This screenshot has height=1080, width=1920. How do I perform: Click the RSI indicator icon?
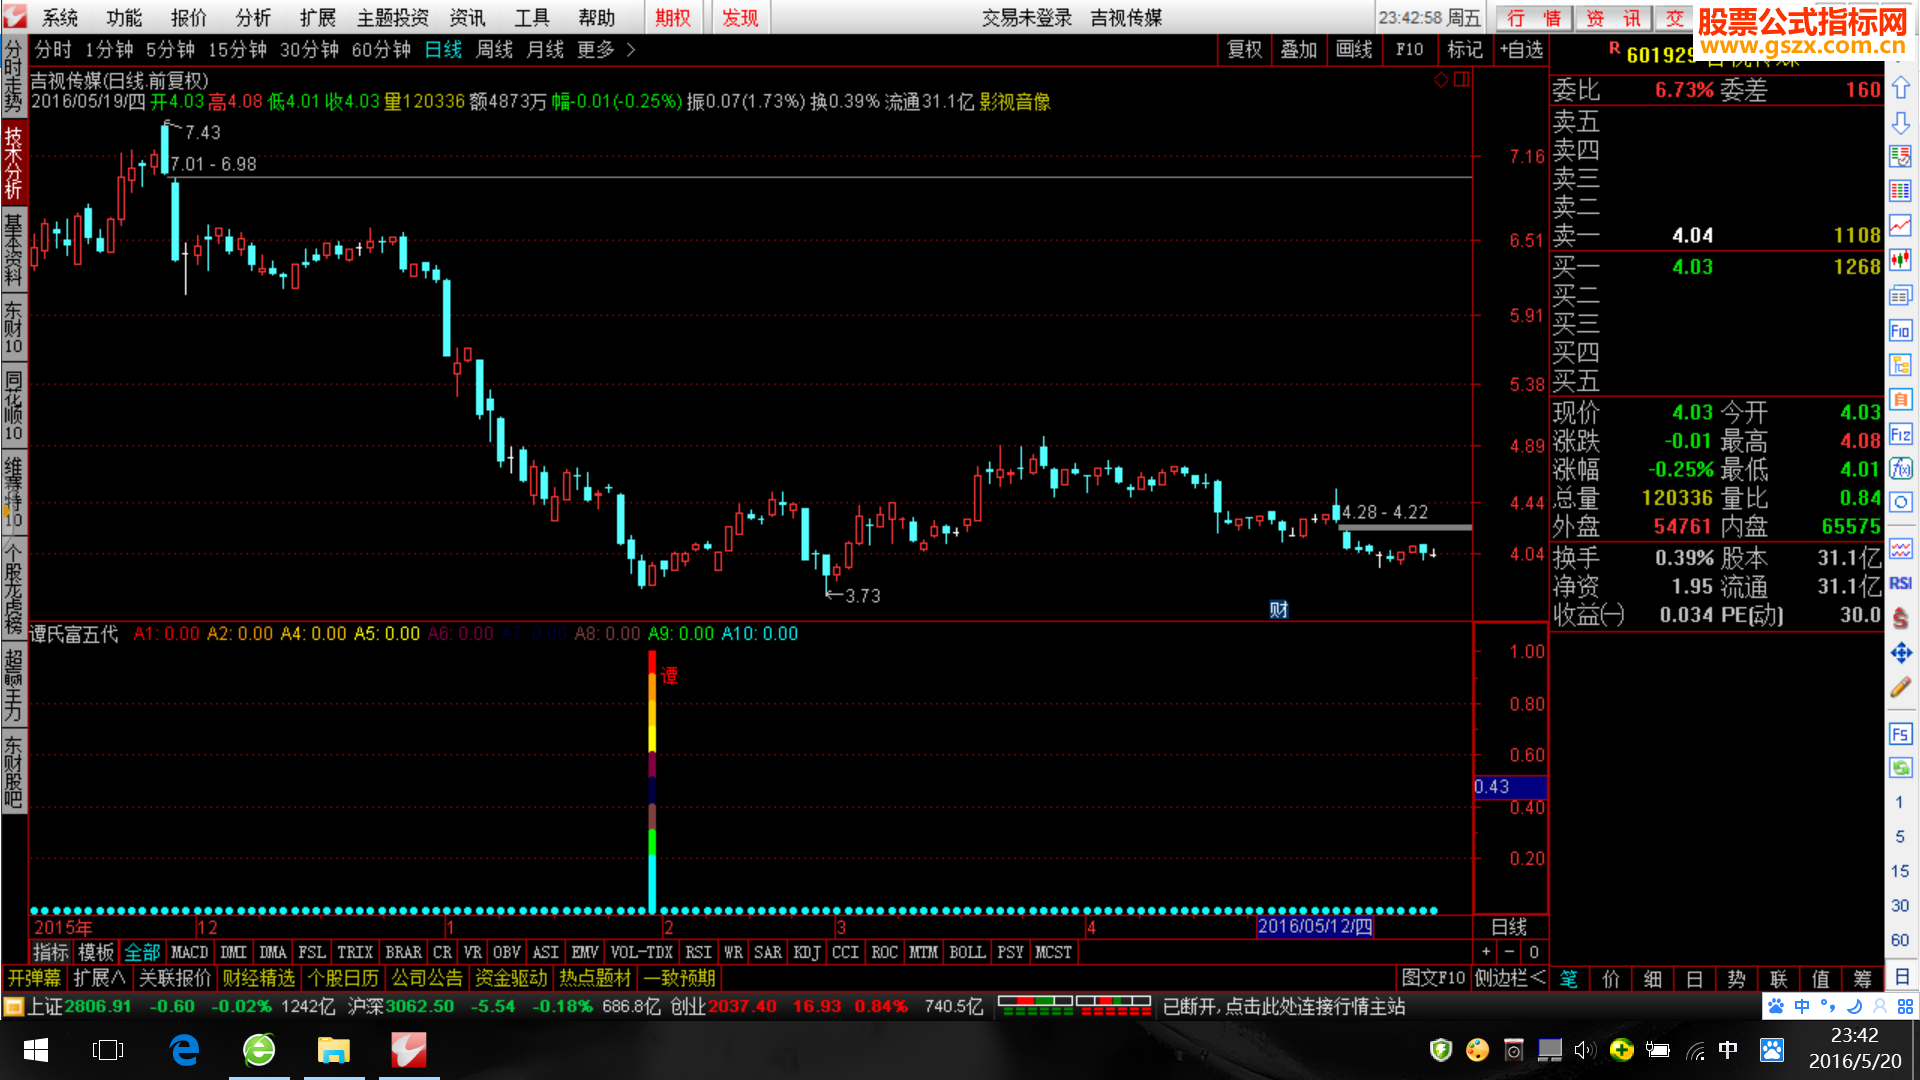[1900, 583]
